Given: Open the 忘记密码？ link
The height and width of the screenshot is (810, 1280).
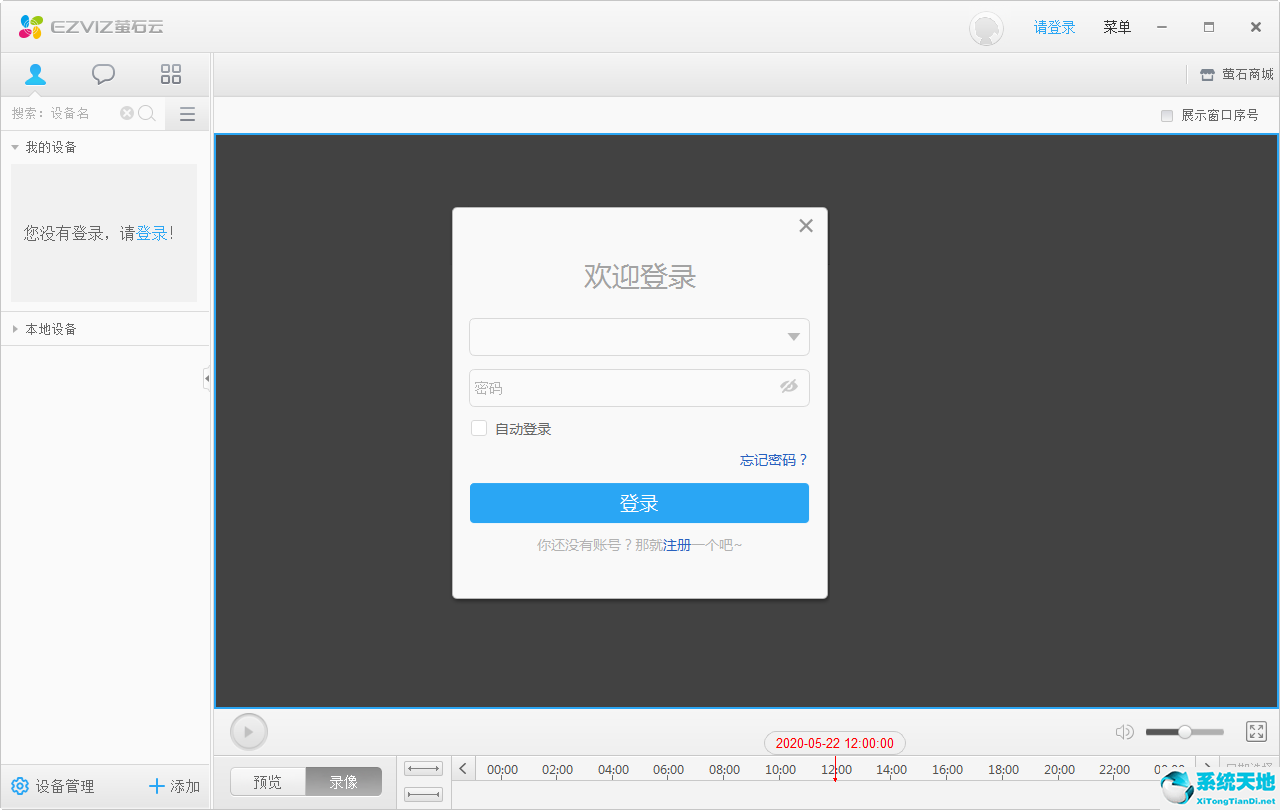Looking at the screenshot, I should 773,460.
